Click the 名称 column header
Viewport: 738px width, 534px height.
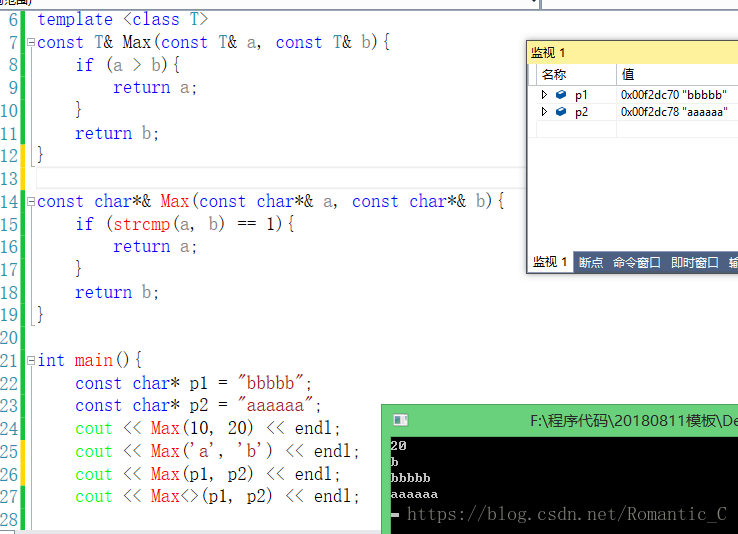tap(577, 74)
